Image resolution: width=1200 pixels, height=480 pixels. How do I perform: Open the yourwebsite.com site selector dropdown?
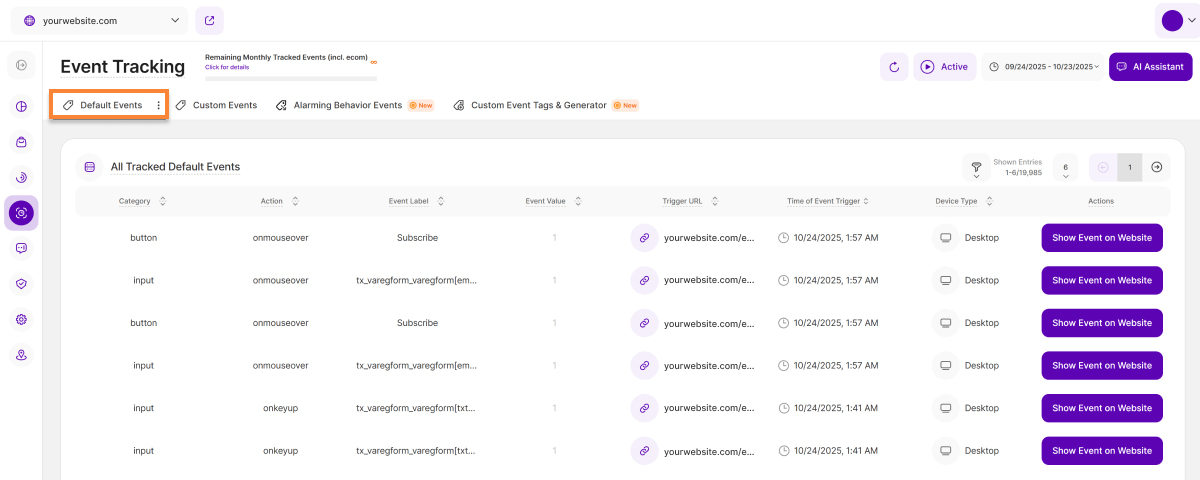[x=100, y=20]
